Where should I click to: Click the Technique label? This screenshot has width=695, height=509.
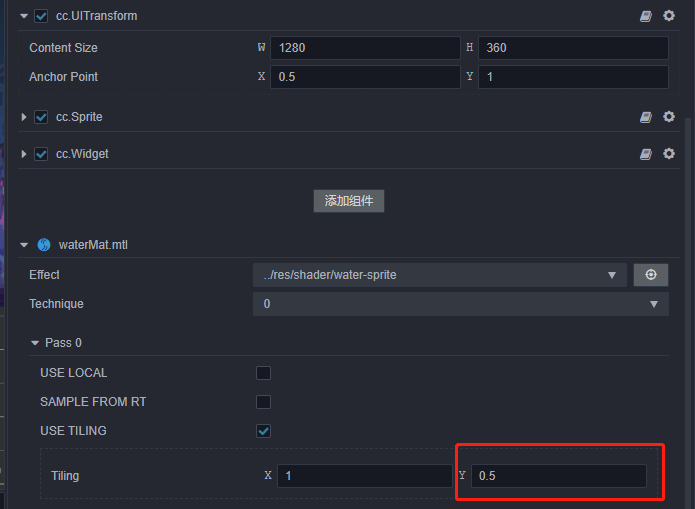(56, 304)
